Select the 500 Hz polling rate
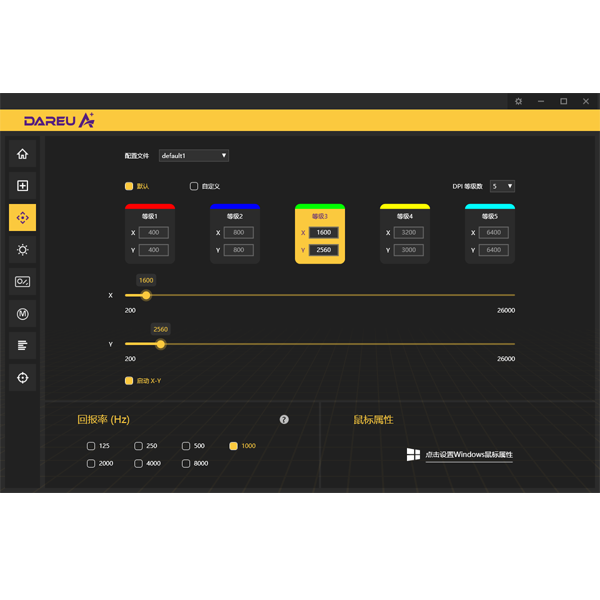The height and width of the screenshot is (600, 600). point(187,446)
